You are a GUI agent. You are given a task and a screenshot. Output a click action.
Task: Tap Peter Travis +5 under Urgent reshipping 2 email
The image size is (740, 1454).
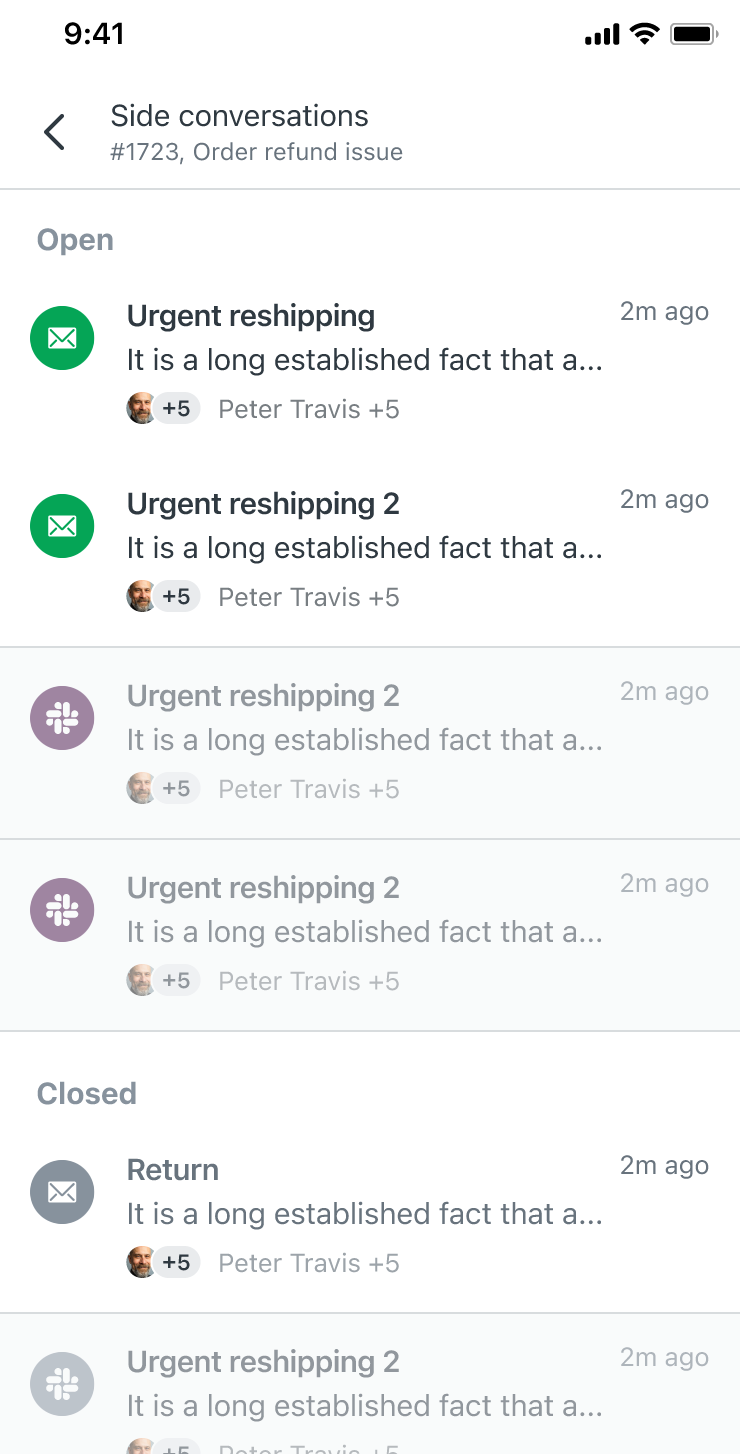[309, 597]
